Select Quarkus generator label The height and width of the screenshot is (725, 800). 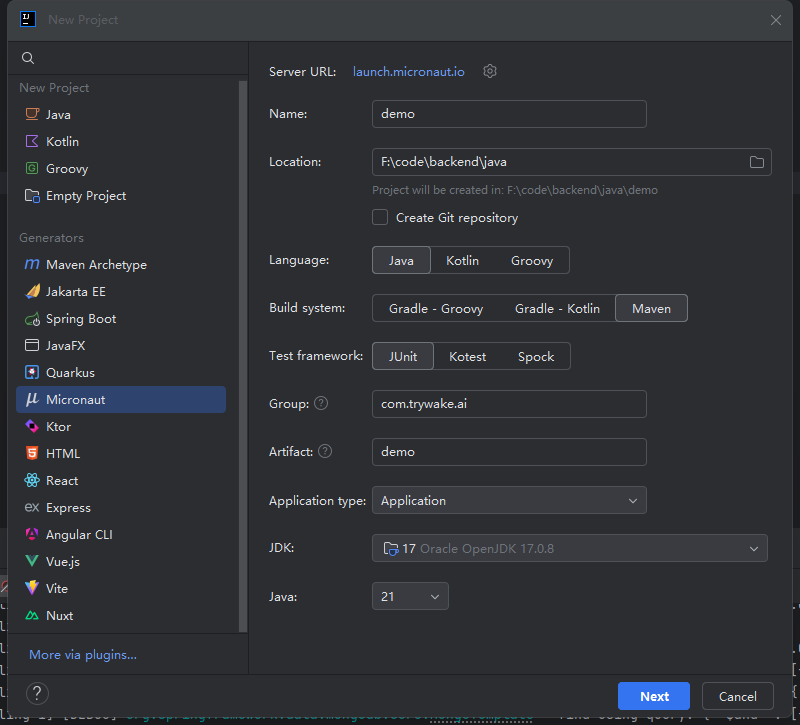(x=70, y=372)
